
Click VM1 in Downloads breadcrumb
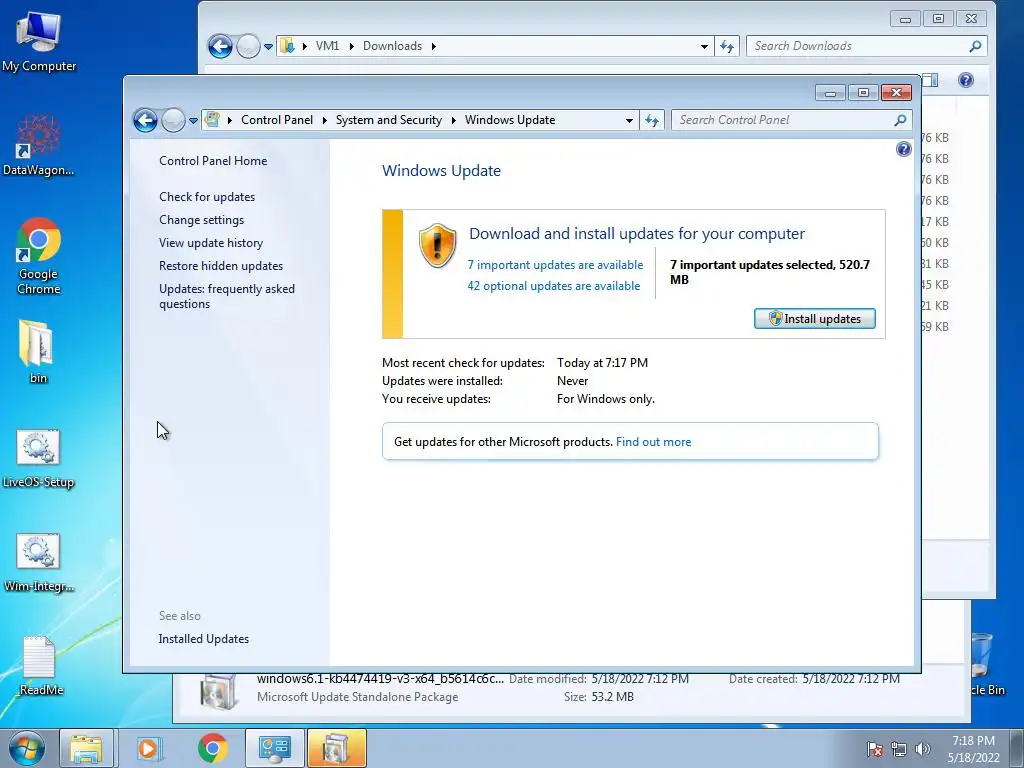coord(327,46)
